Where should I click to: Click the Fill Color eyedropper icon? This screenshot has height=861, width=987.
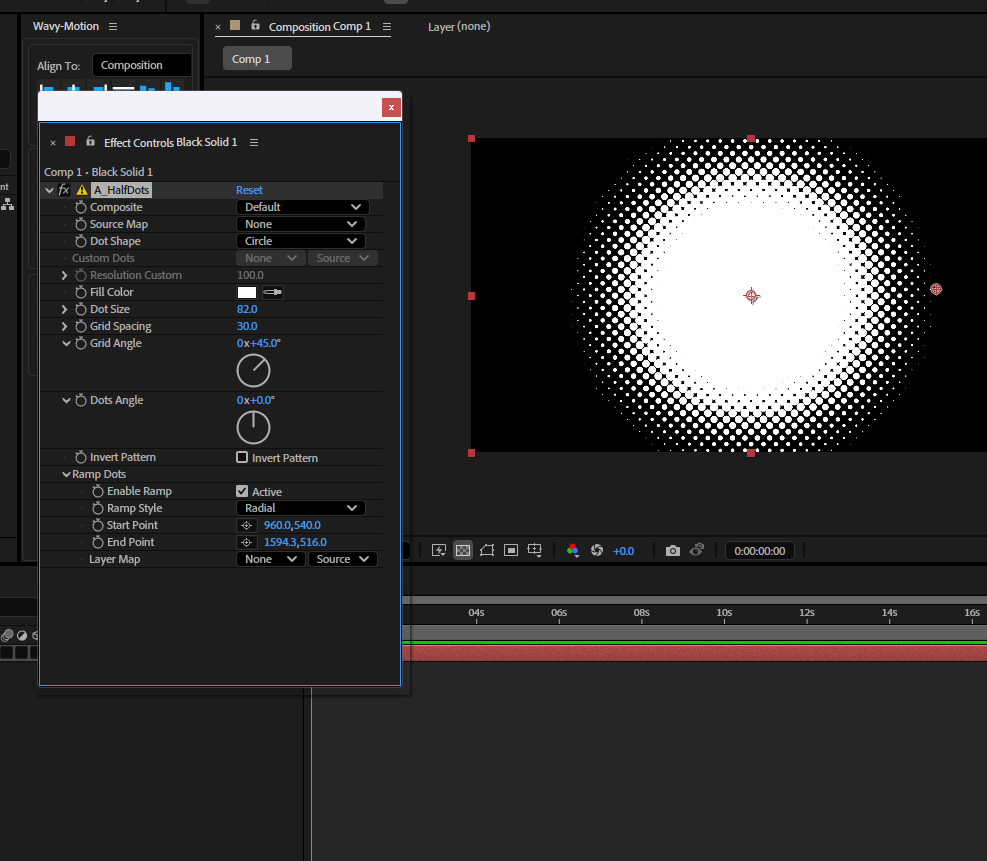(x=272, y=292)
